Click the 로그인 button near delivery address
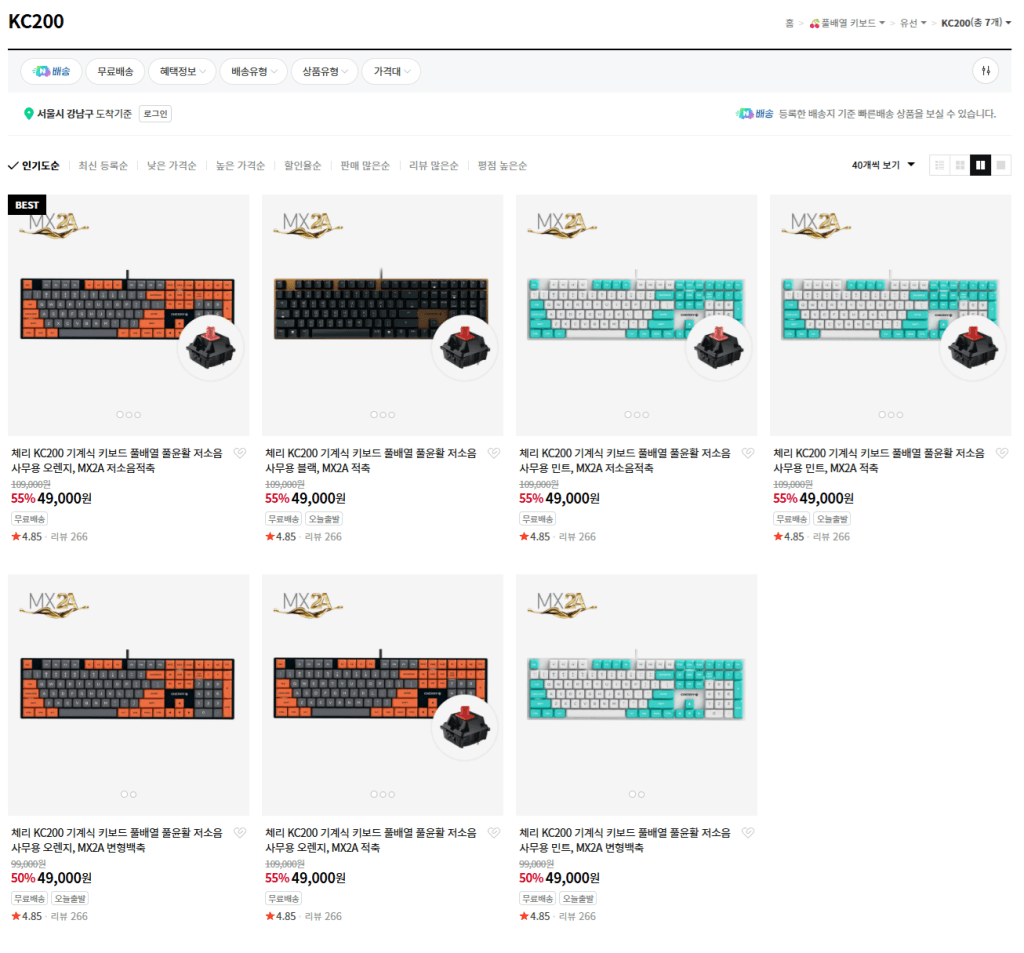 155,114
